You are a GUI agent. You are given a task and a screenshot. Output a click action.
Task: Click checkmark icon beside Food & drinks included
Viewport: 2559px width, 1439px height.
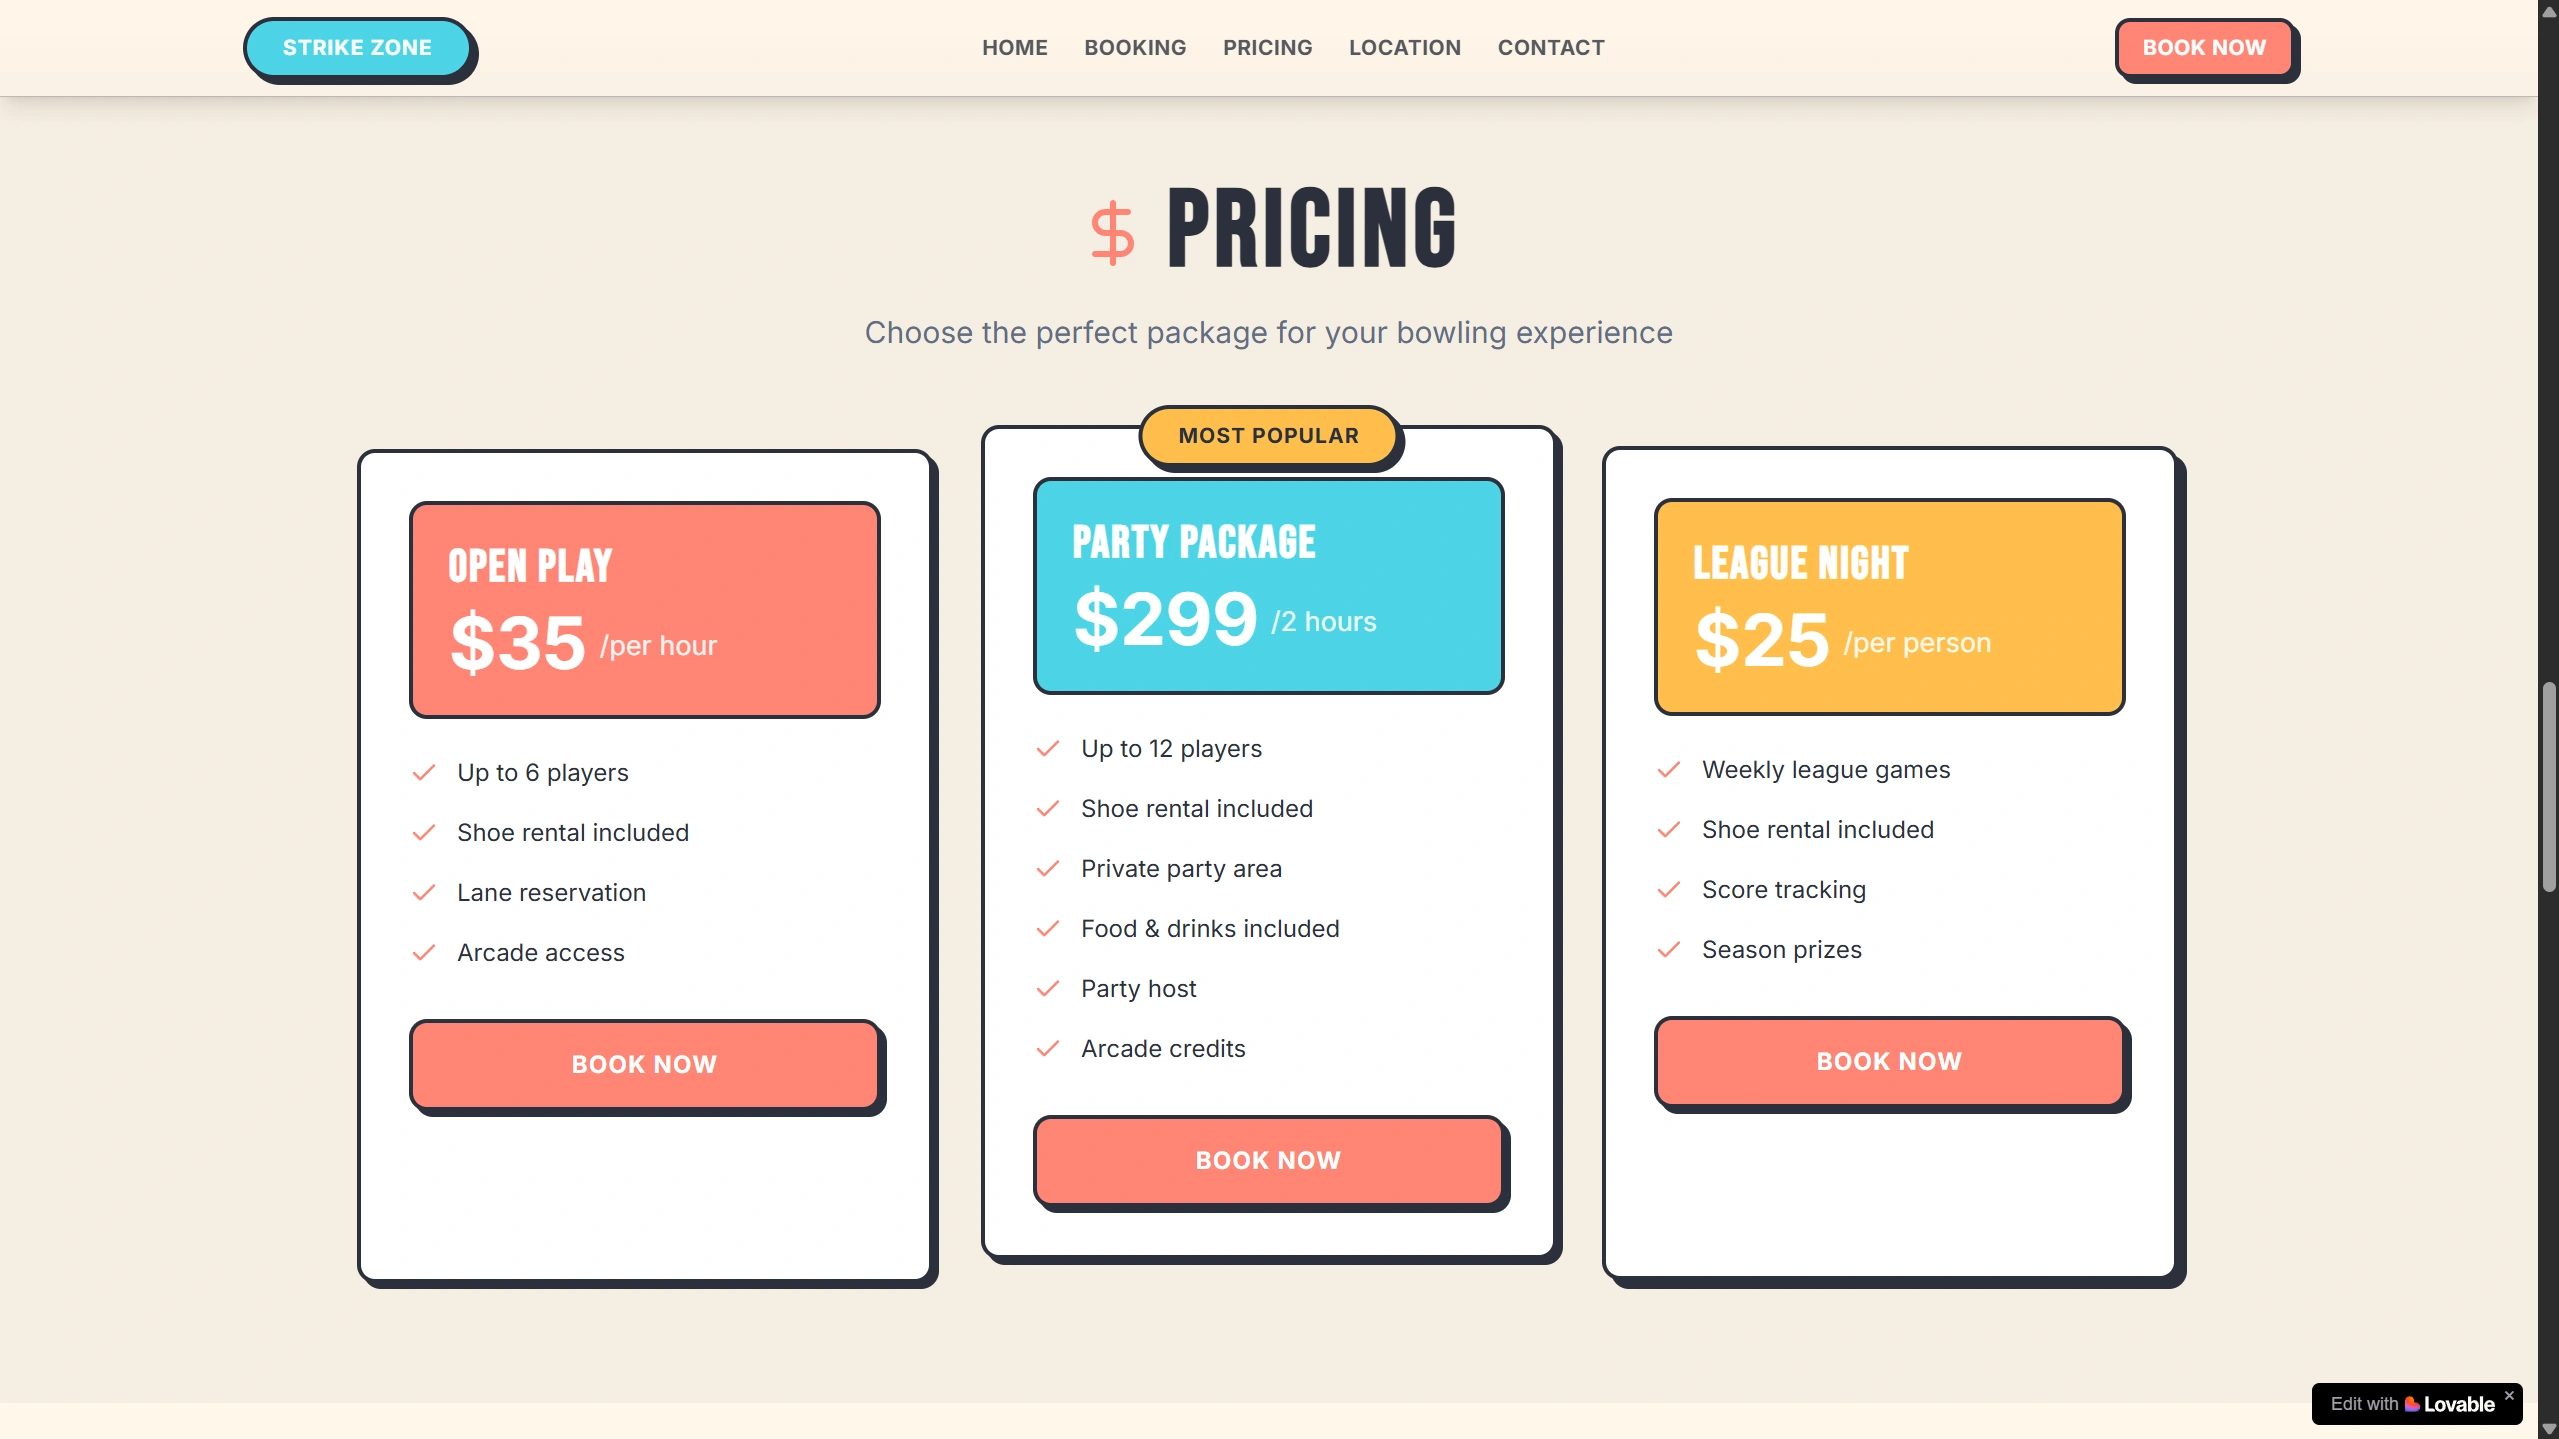click(1047, 929)
